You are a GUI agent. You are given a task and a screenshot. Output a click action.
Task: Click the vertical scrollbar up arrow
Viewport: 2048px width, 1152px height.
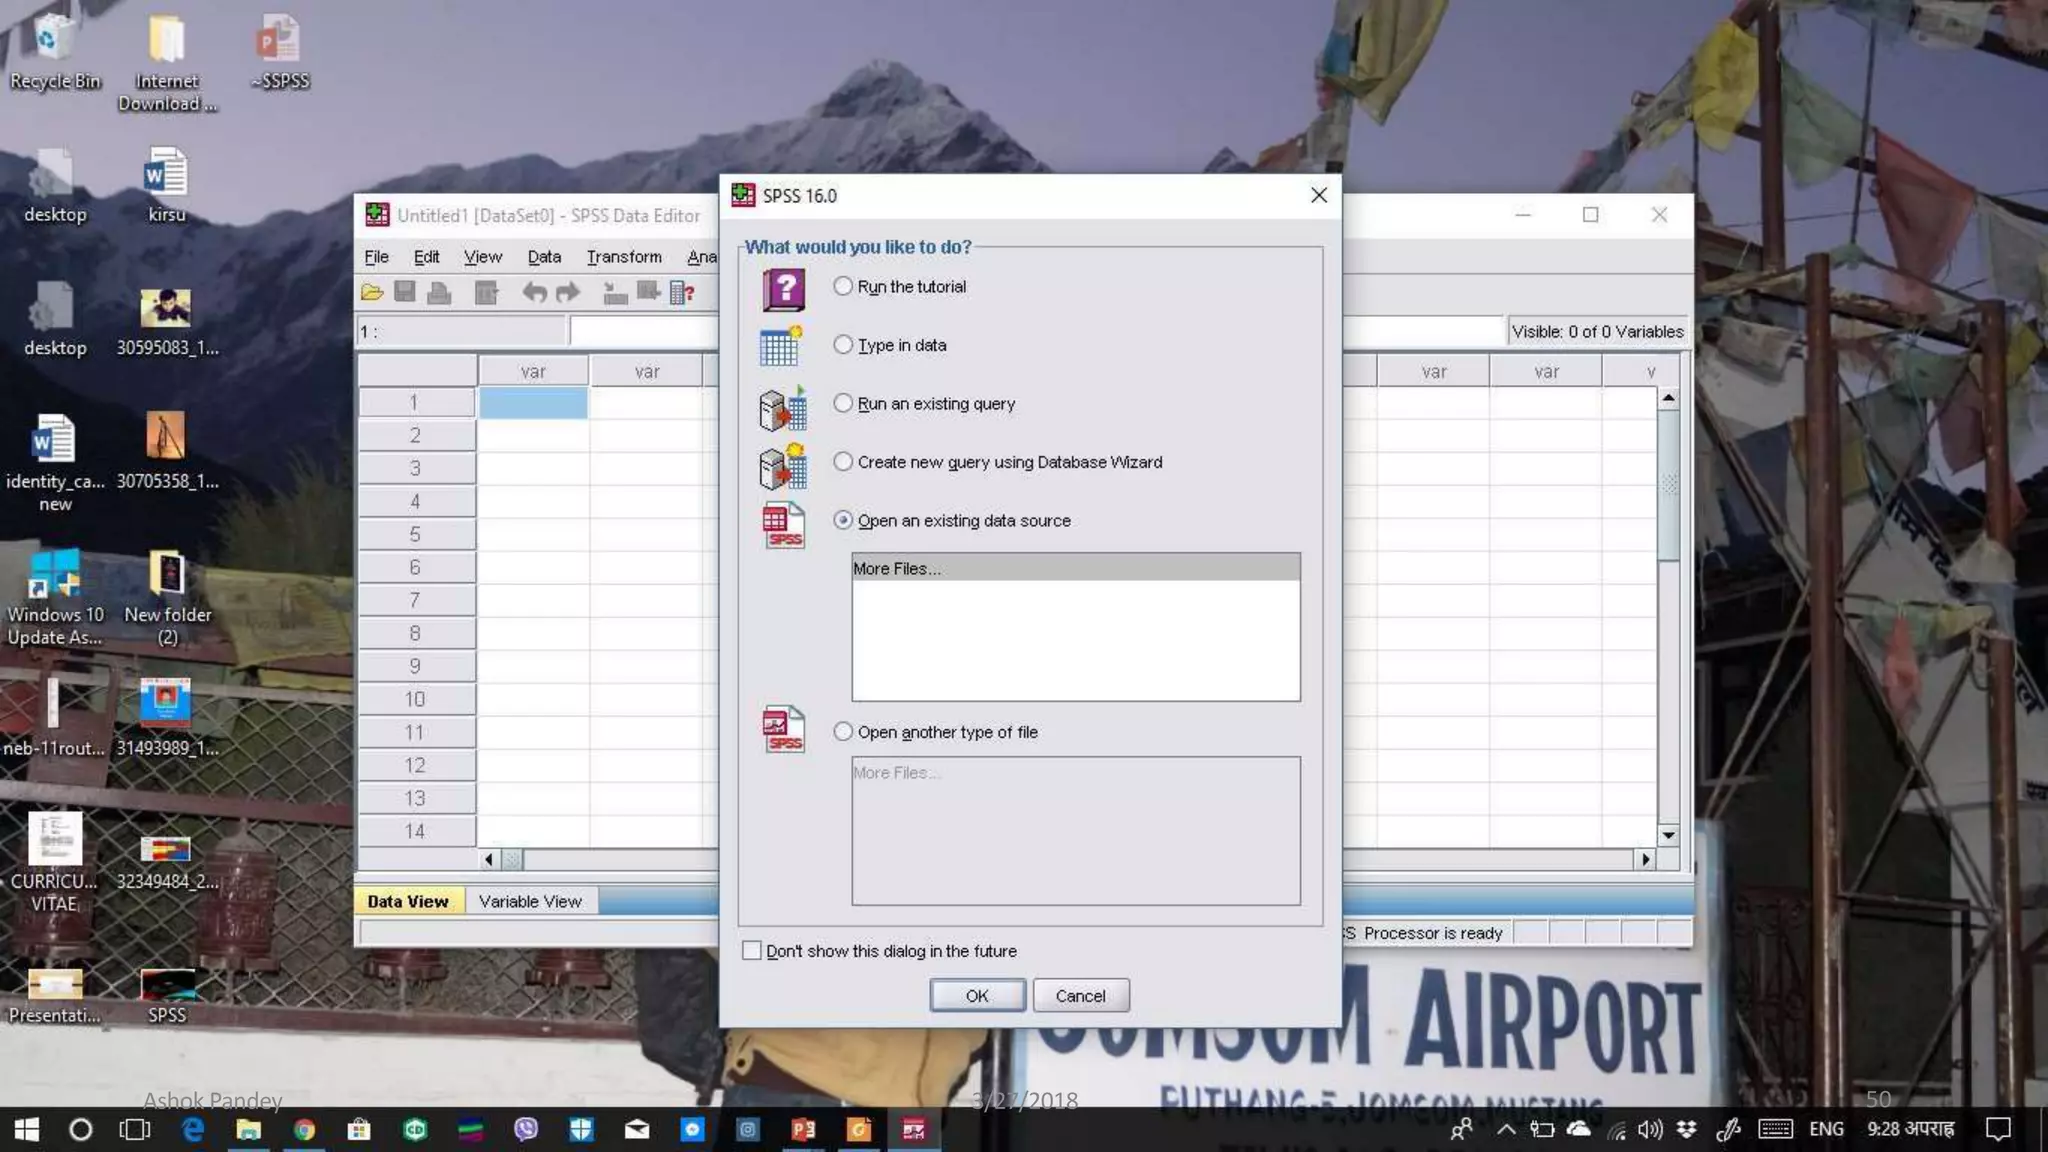pyautogui.click(x=1668, y=399)
